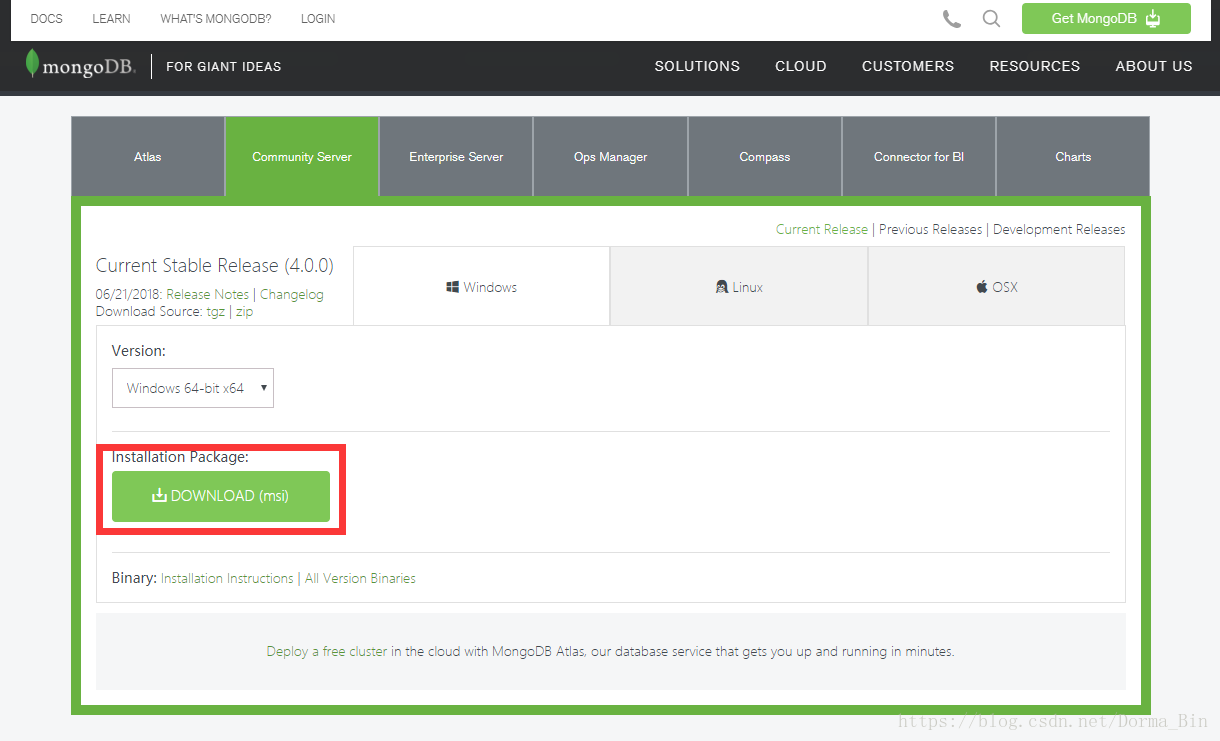Open search using the magnifier icon

pyautogui.click(x=991, y=18)
